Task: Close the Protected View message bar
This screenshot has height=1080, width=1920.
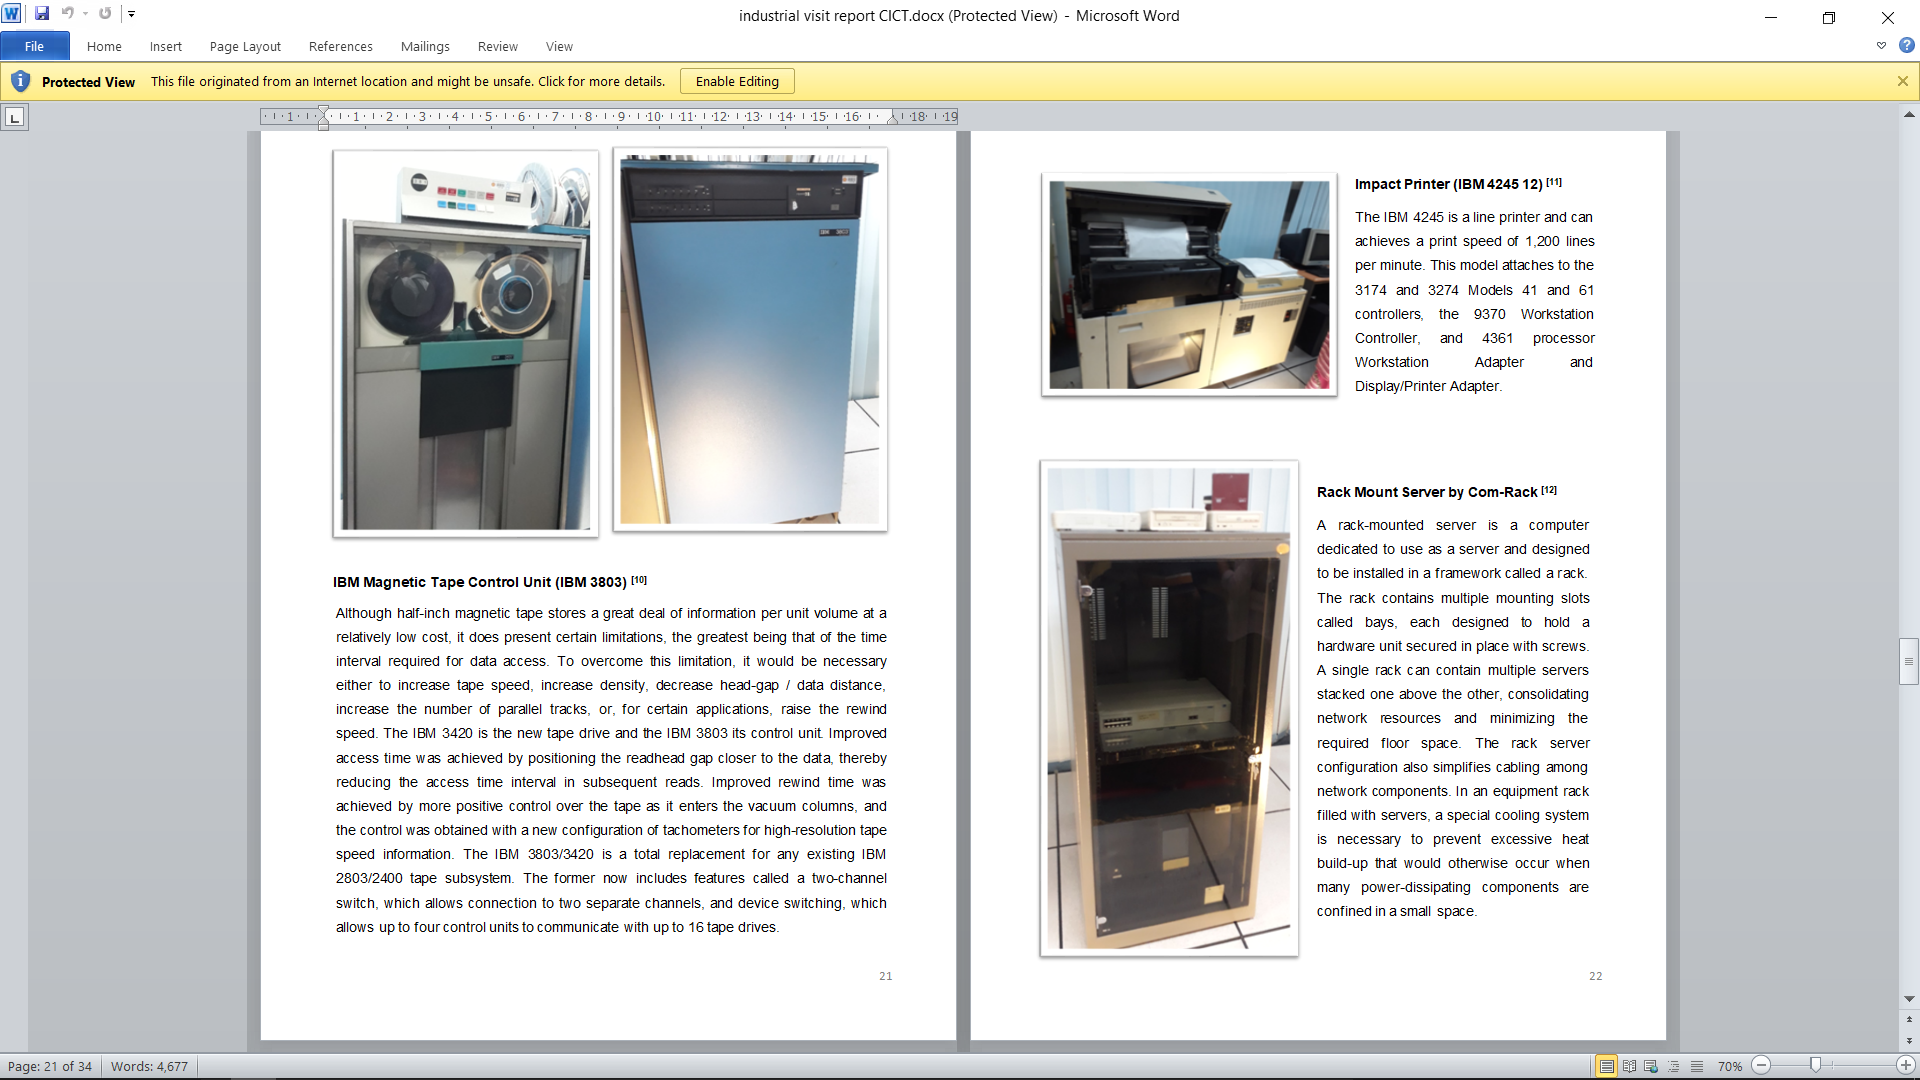Action: pos(1902,81)
